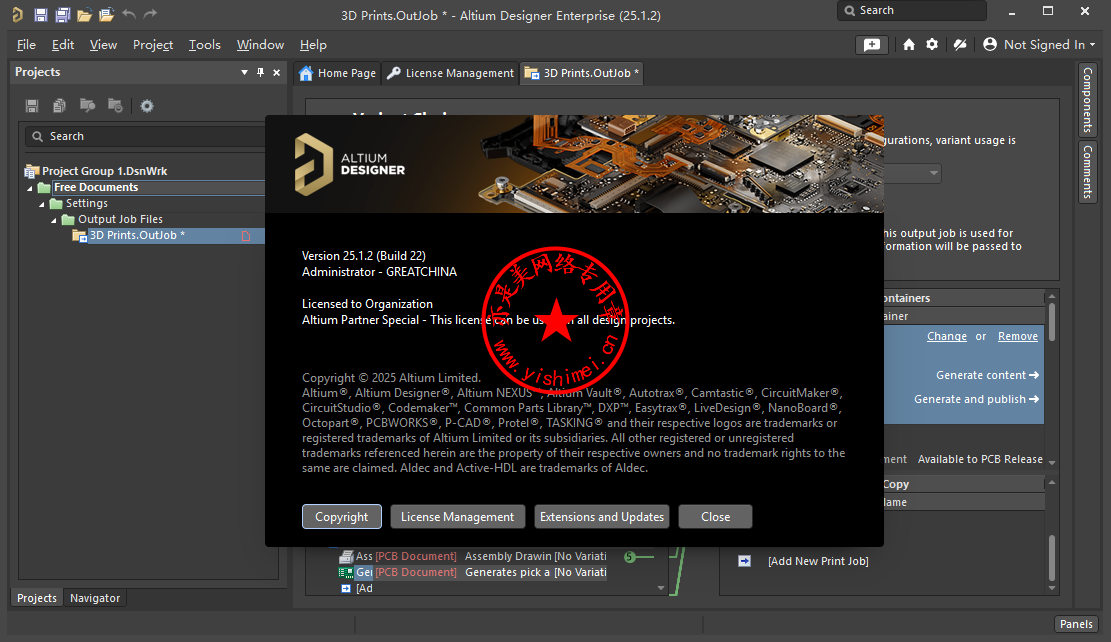Click the Generate and publish link
The height and width of the screenshot is (642, 1111).
click(x=976, y=399)
